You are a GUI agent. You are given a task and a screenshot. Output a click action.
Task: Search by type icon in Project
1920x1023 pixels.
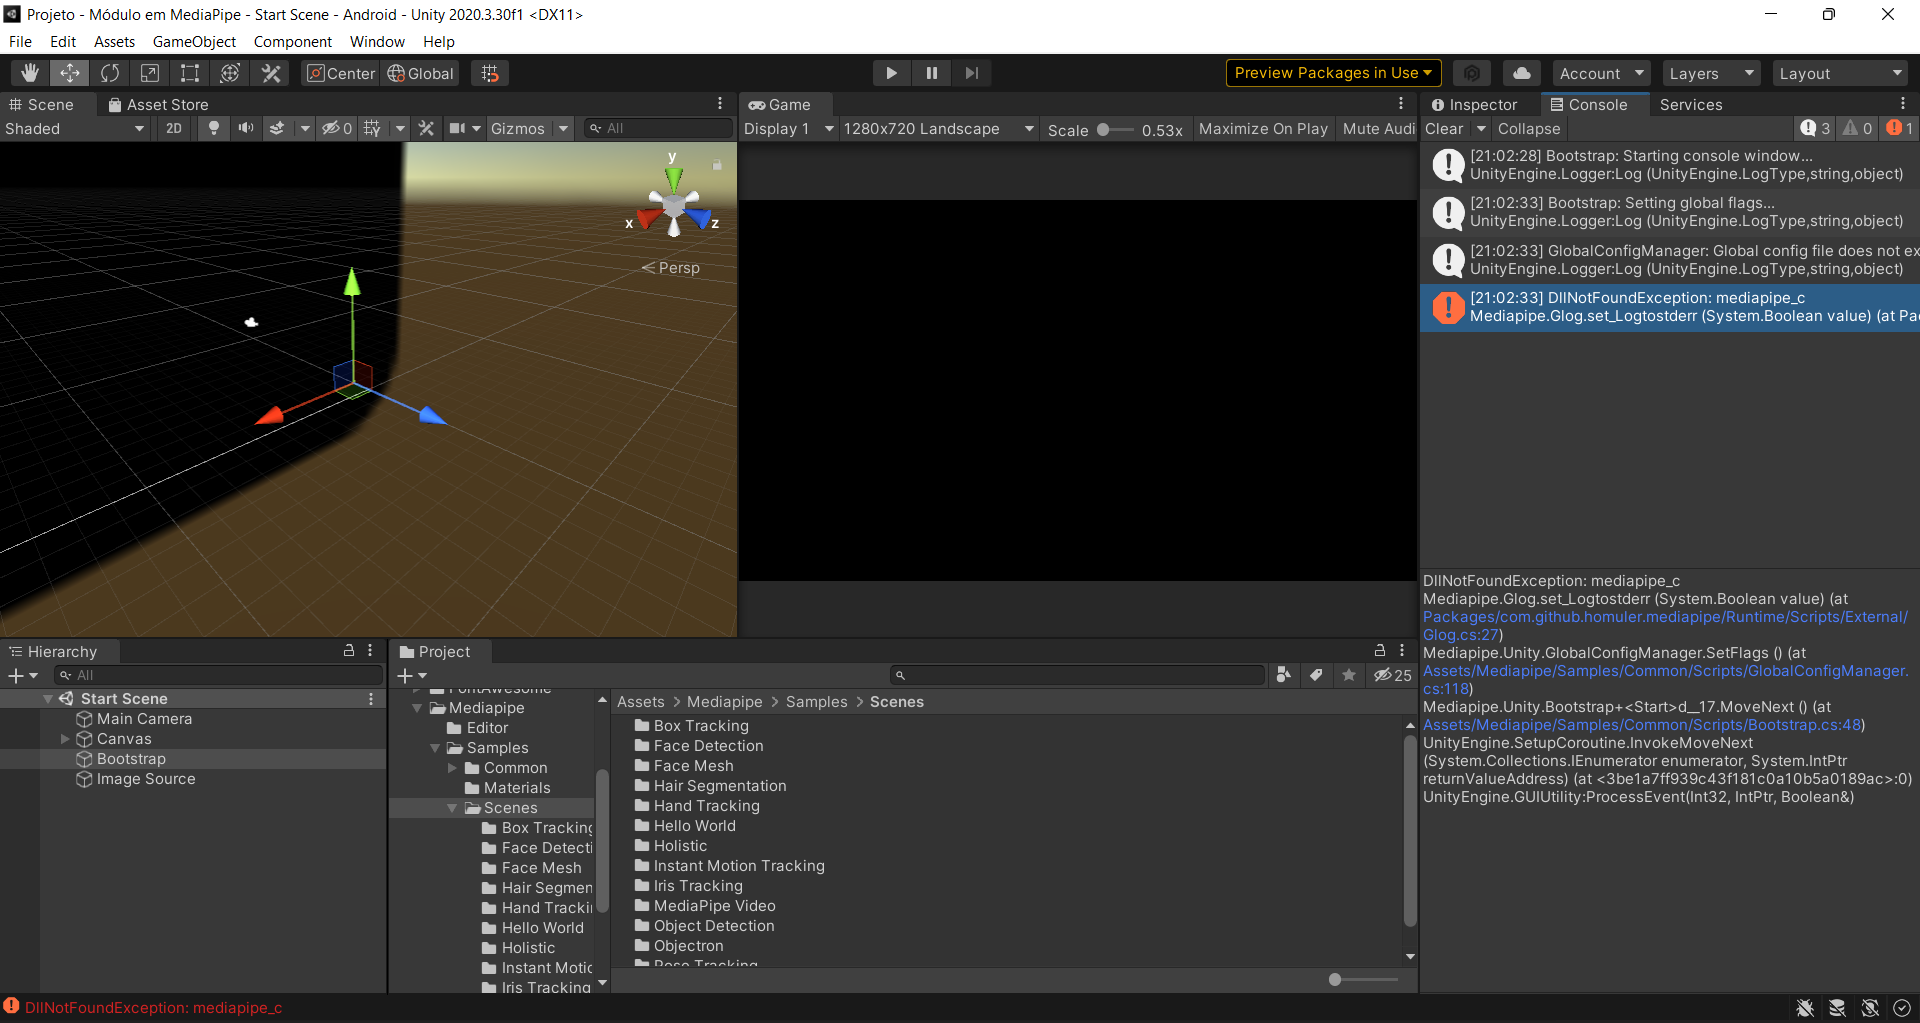[1283, 675]
